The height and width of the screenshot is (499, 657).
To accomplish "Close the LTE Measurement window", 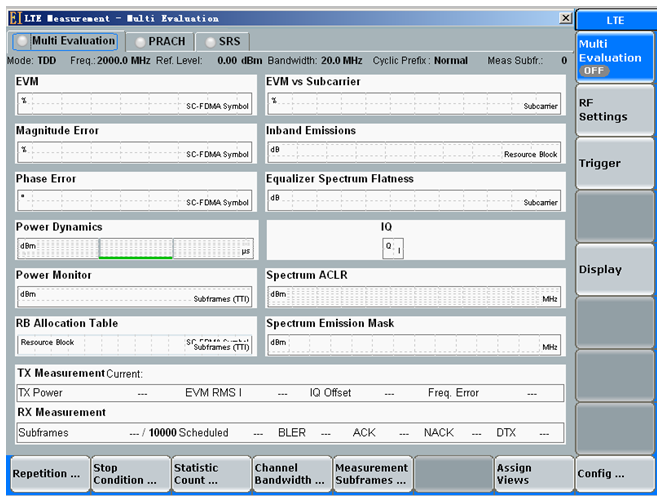I will click(565, 18).
